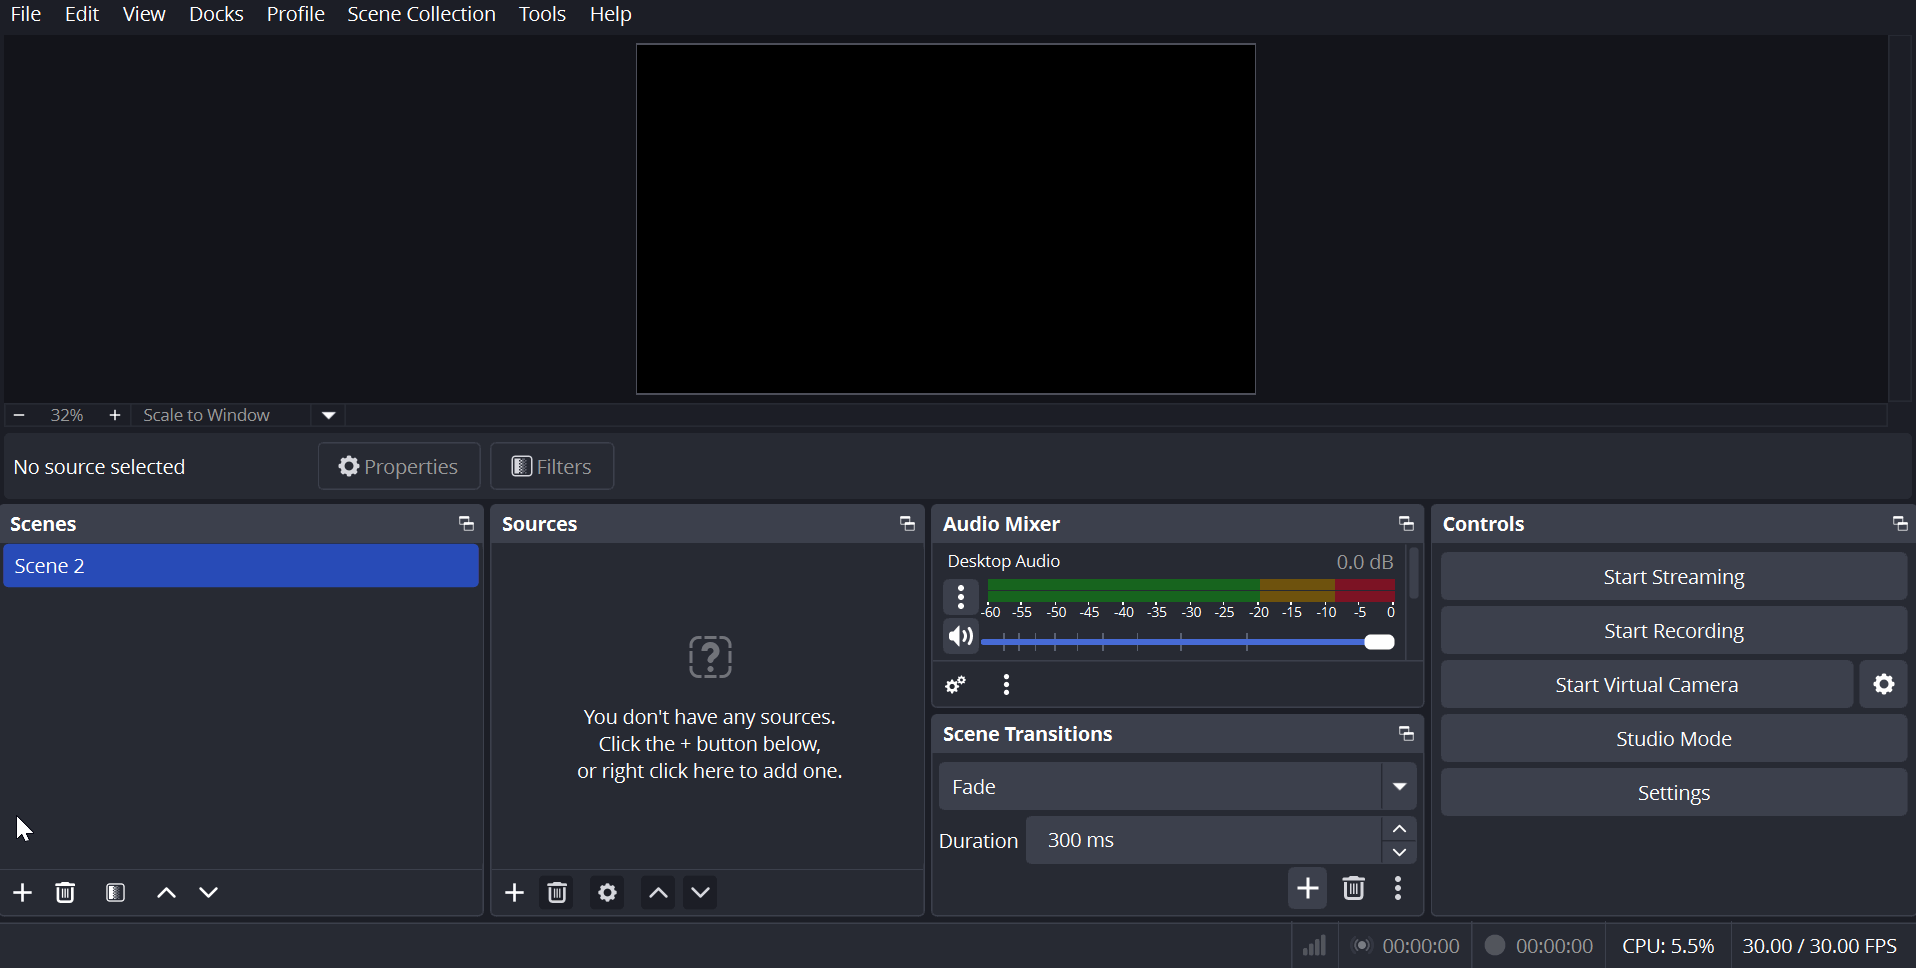
Task: Open source properties gear in Sources dock
Action: coord(607,893)
